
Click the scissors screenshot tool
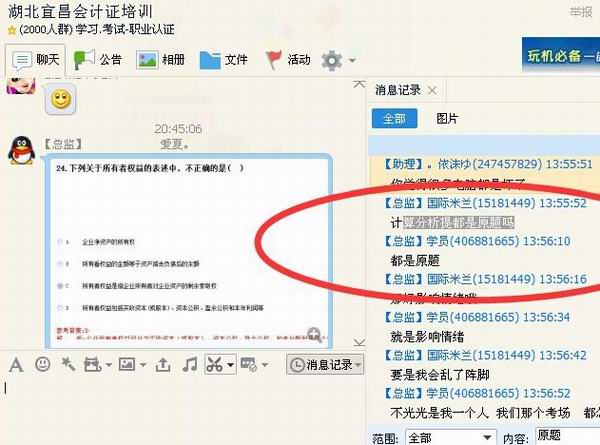coord(215,365)
